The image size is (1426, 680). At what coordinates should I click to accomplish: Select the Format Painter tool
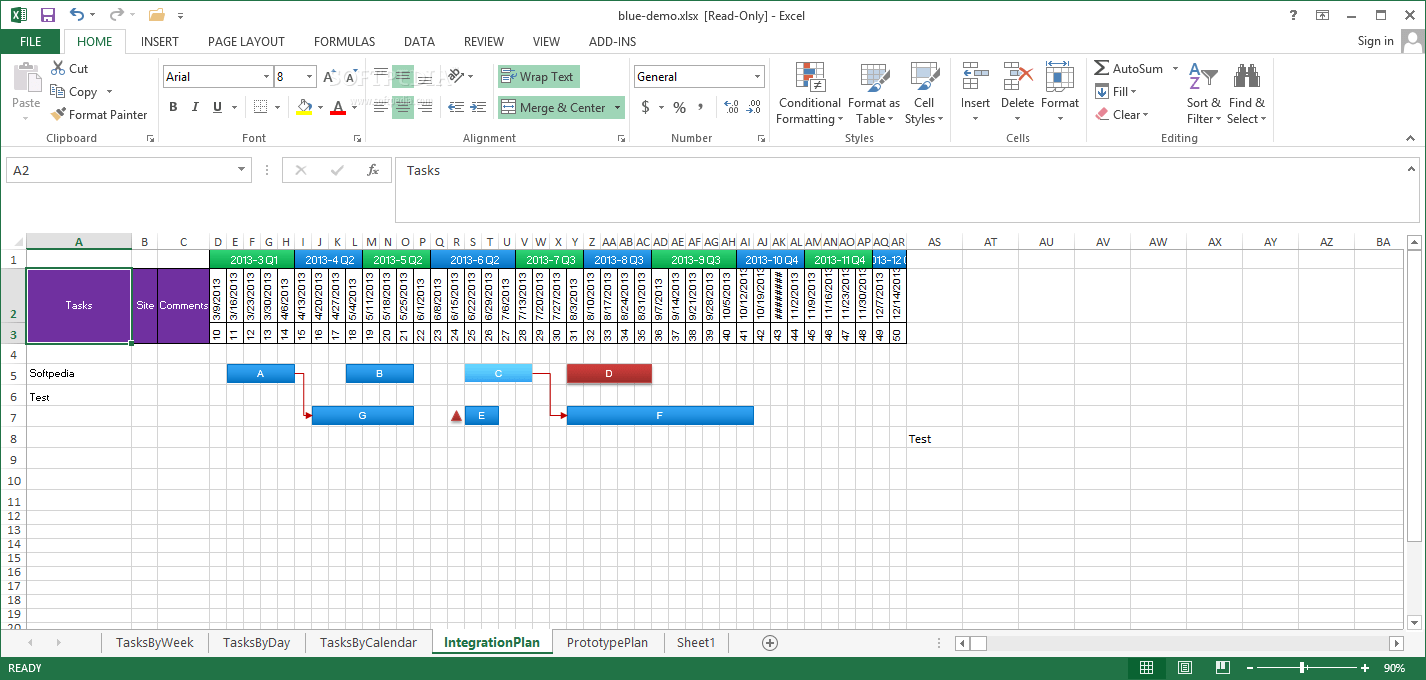(98, 114)
